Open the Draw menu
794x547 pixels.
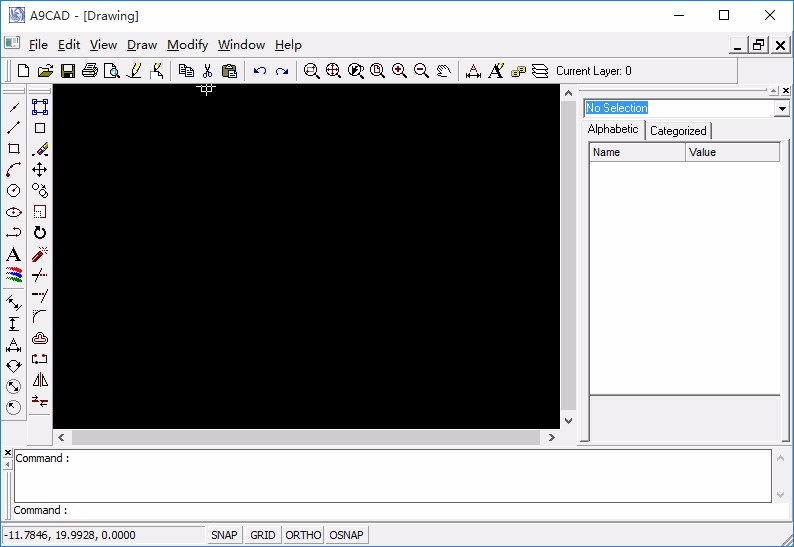pyautogui.click(x=142, y=45)
